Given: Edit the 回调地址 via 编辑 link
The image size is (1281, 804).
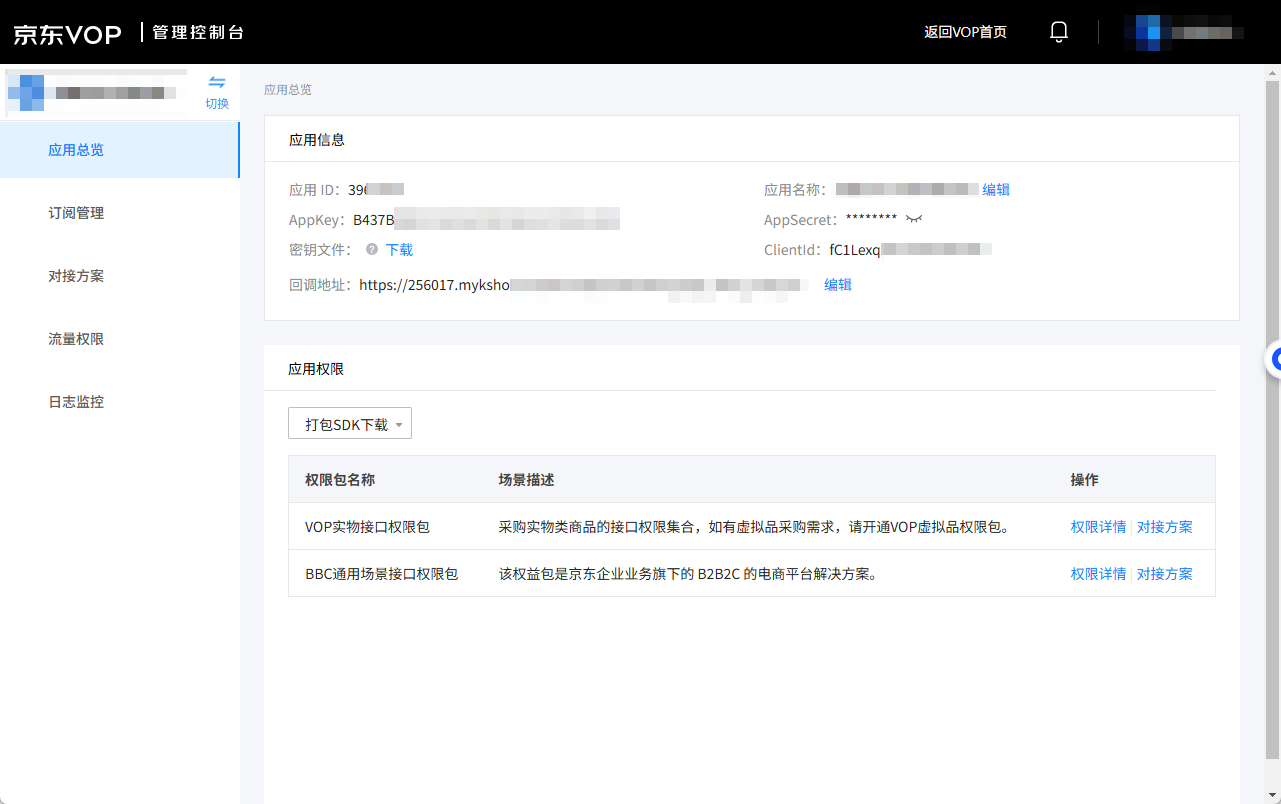Looking at the screenshot, I should click(x=838, y=284).
